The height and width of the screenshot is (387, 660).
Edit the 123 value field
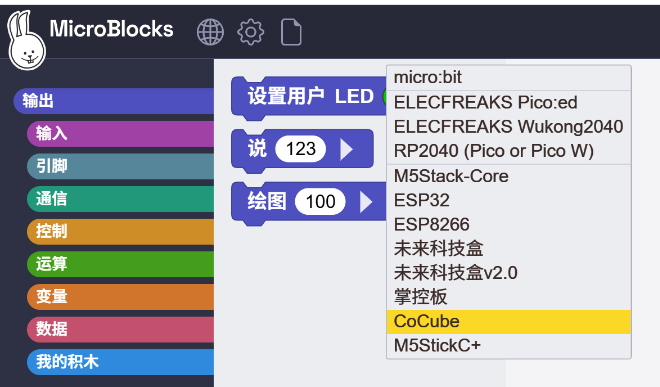[x=301, y=149]
